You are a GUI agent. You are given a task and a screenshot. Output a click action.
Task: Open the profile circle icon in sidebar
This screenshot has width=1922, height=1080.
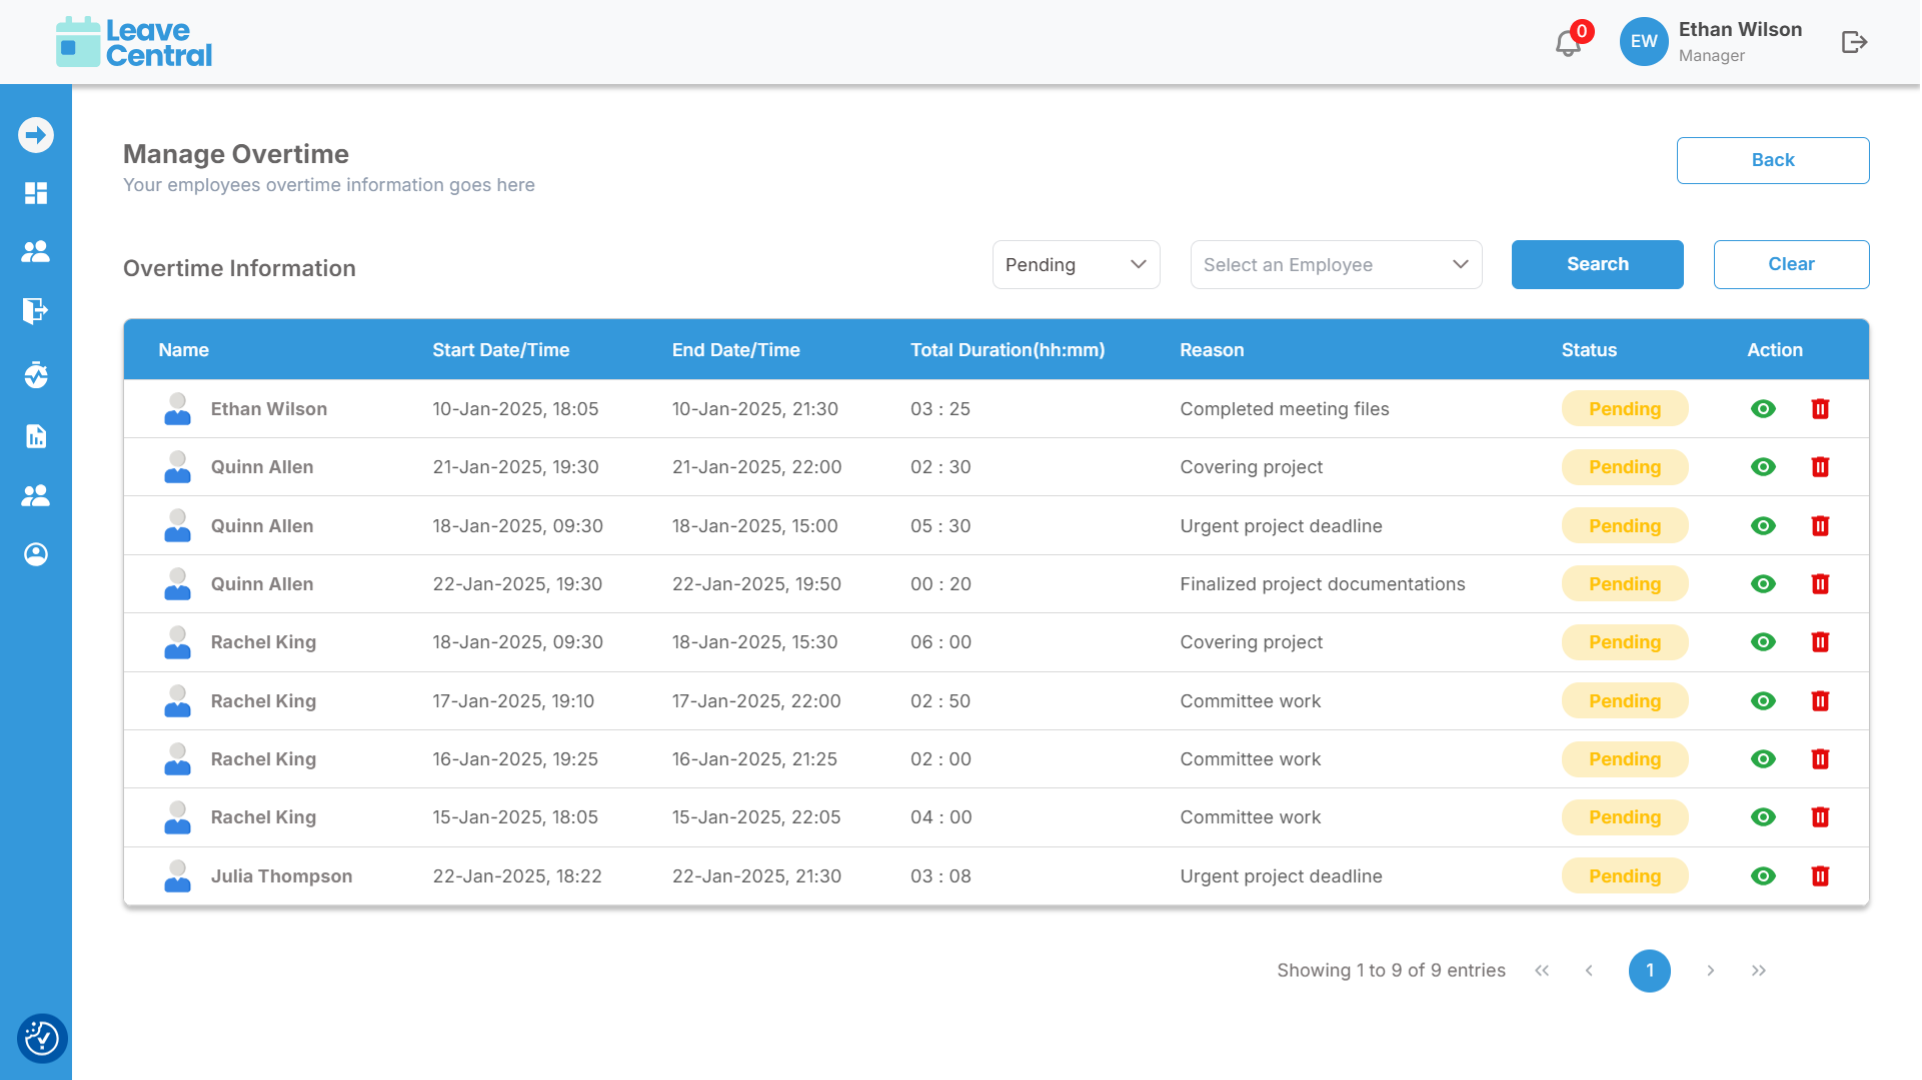tap(36, 554)
